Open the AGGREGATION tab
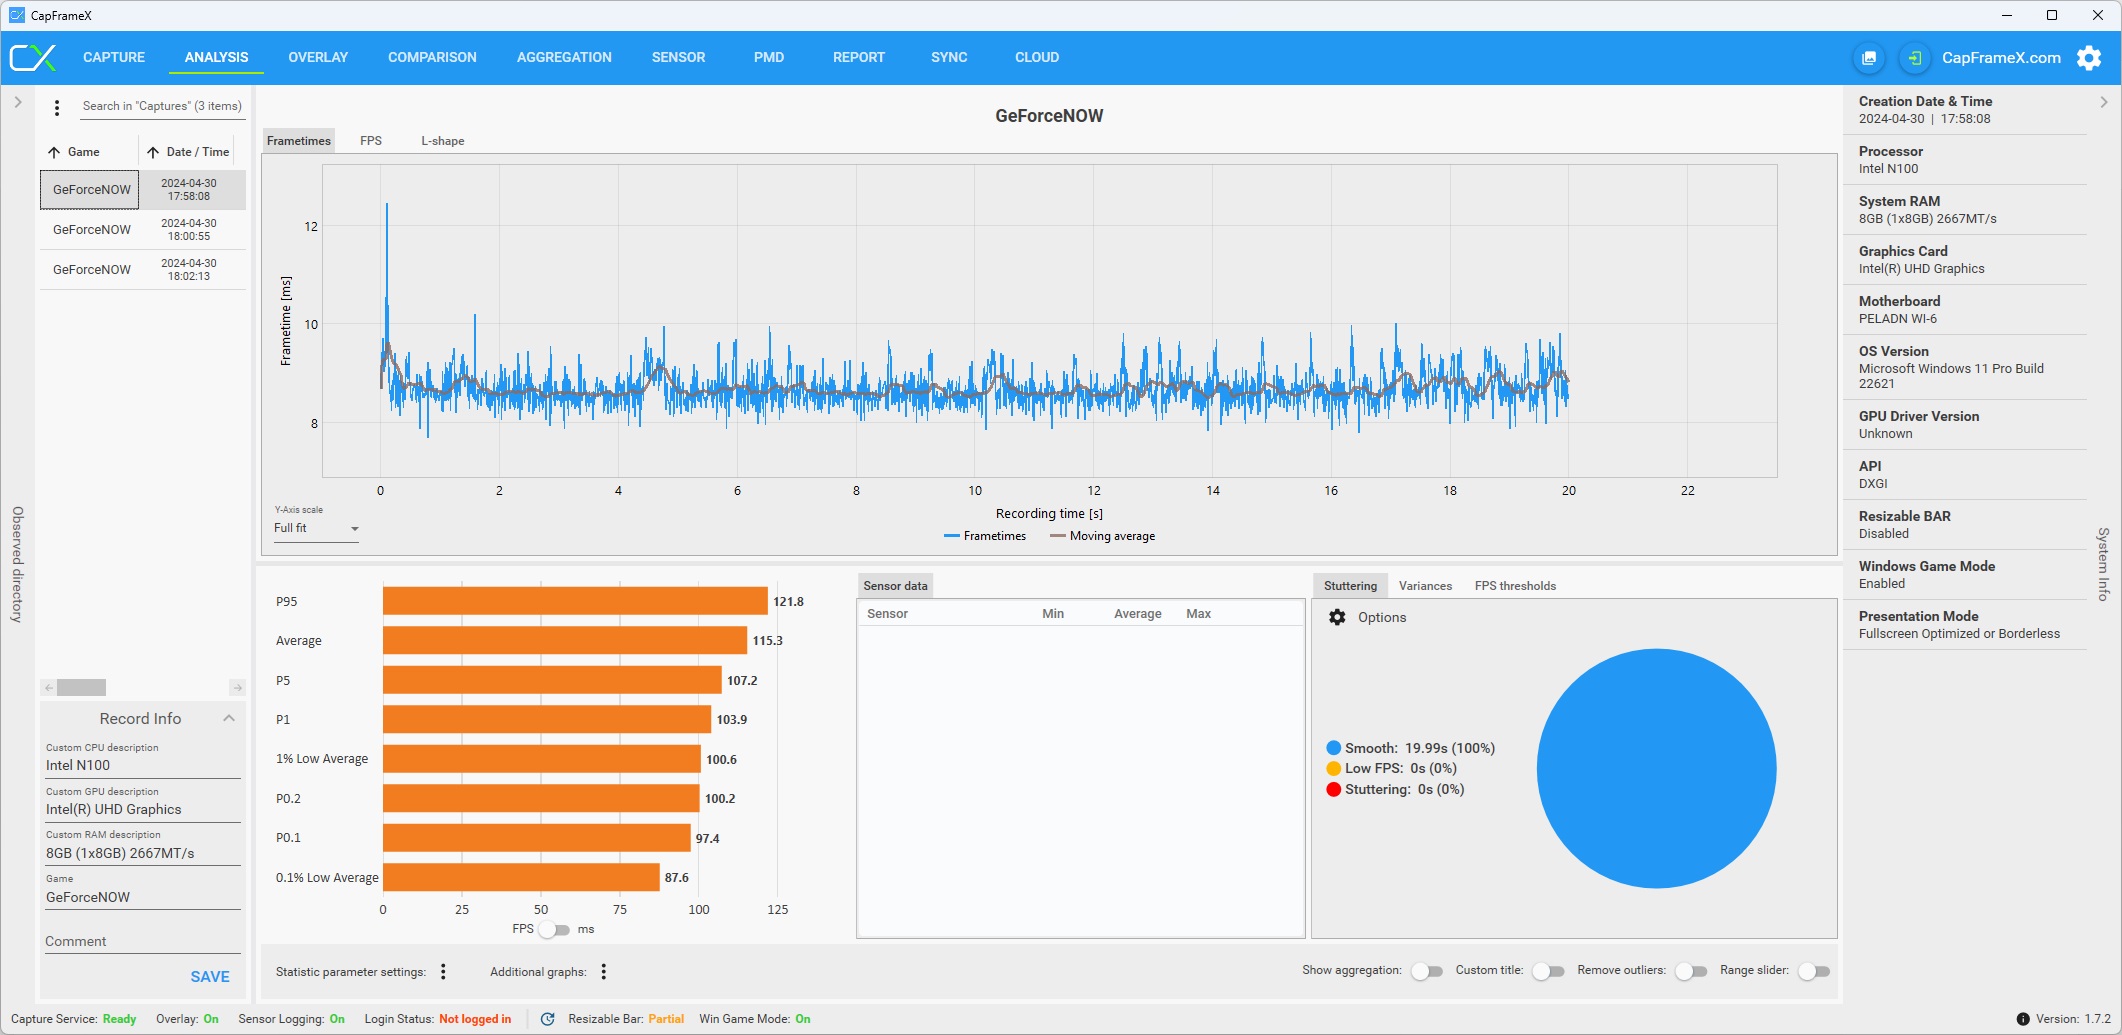 (564, 58)
